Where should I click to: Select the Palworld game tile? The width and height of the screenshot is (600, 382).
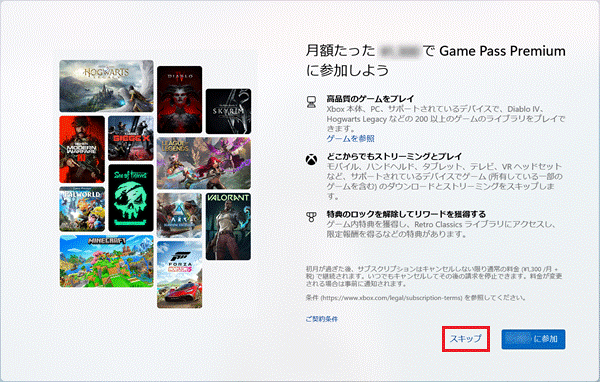[82, 209]
